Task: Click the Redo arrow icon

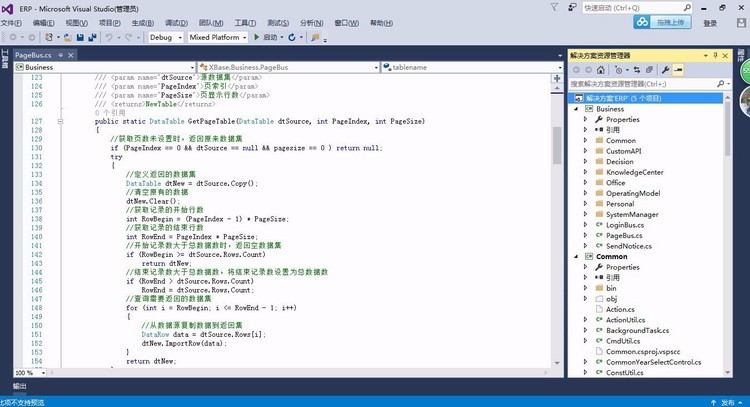Action: click(129, 37)
